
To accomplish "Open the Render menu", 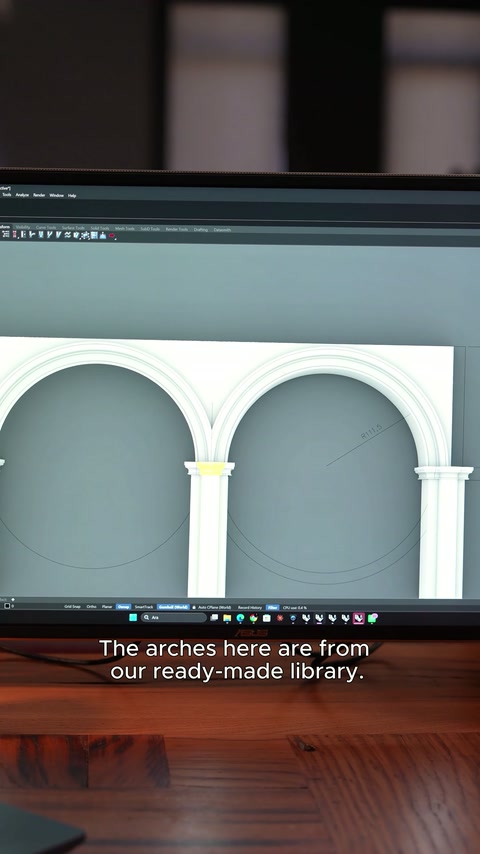I will (x=39, y=195).
